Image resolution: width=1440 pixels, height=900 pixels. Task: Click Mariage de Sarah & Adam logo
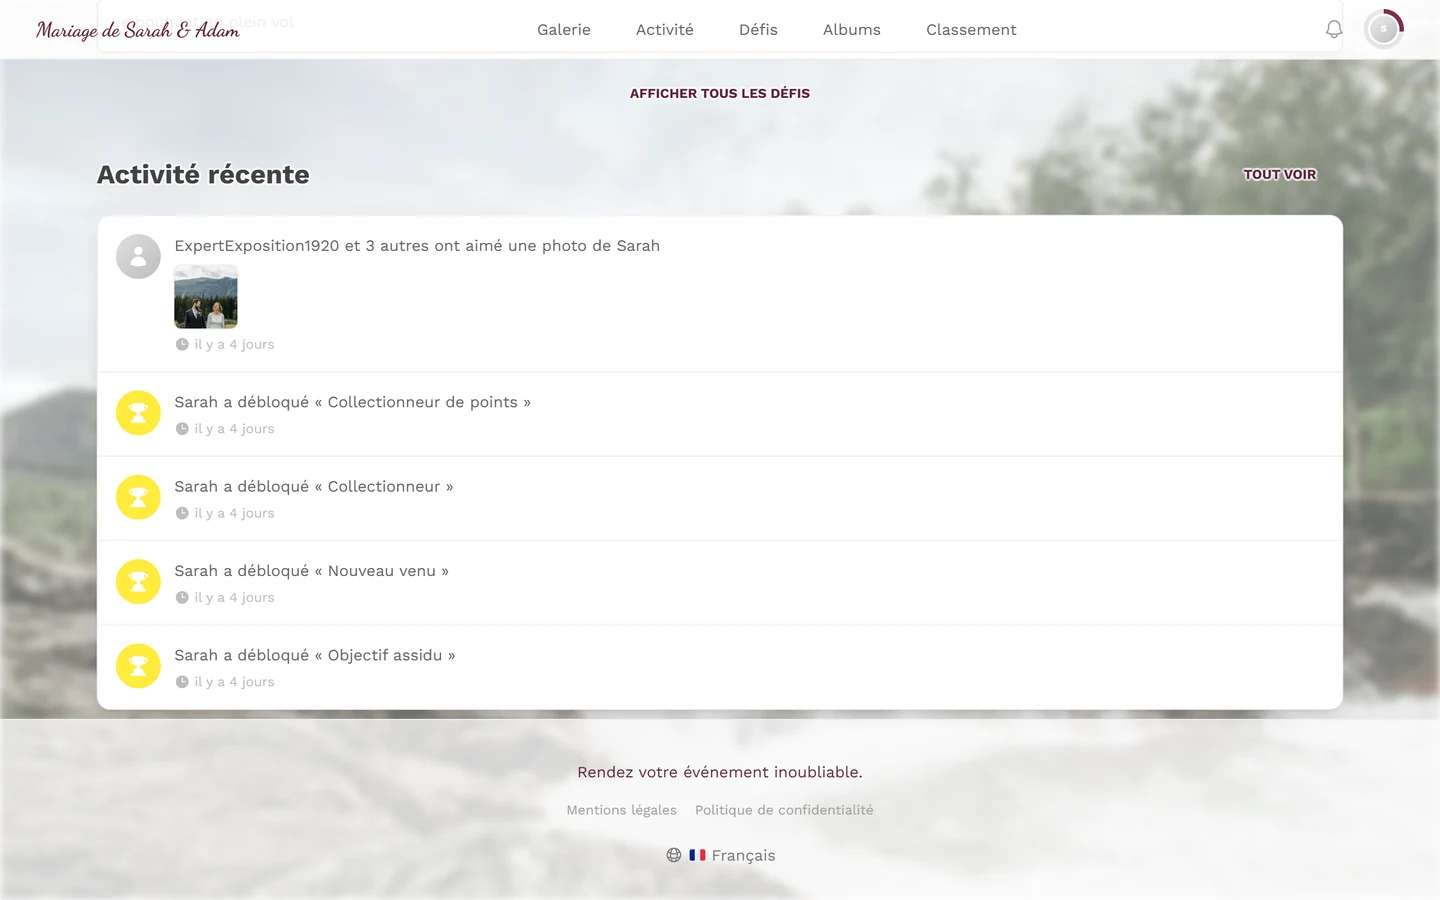click(138, 30)
